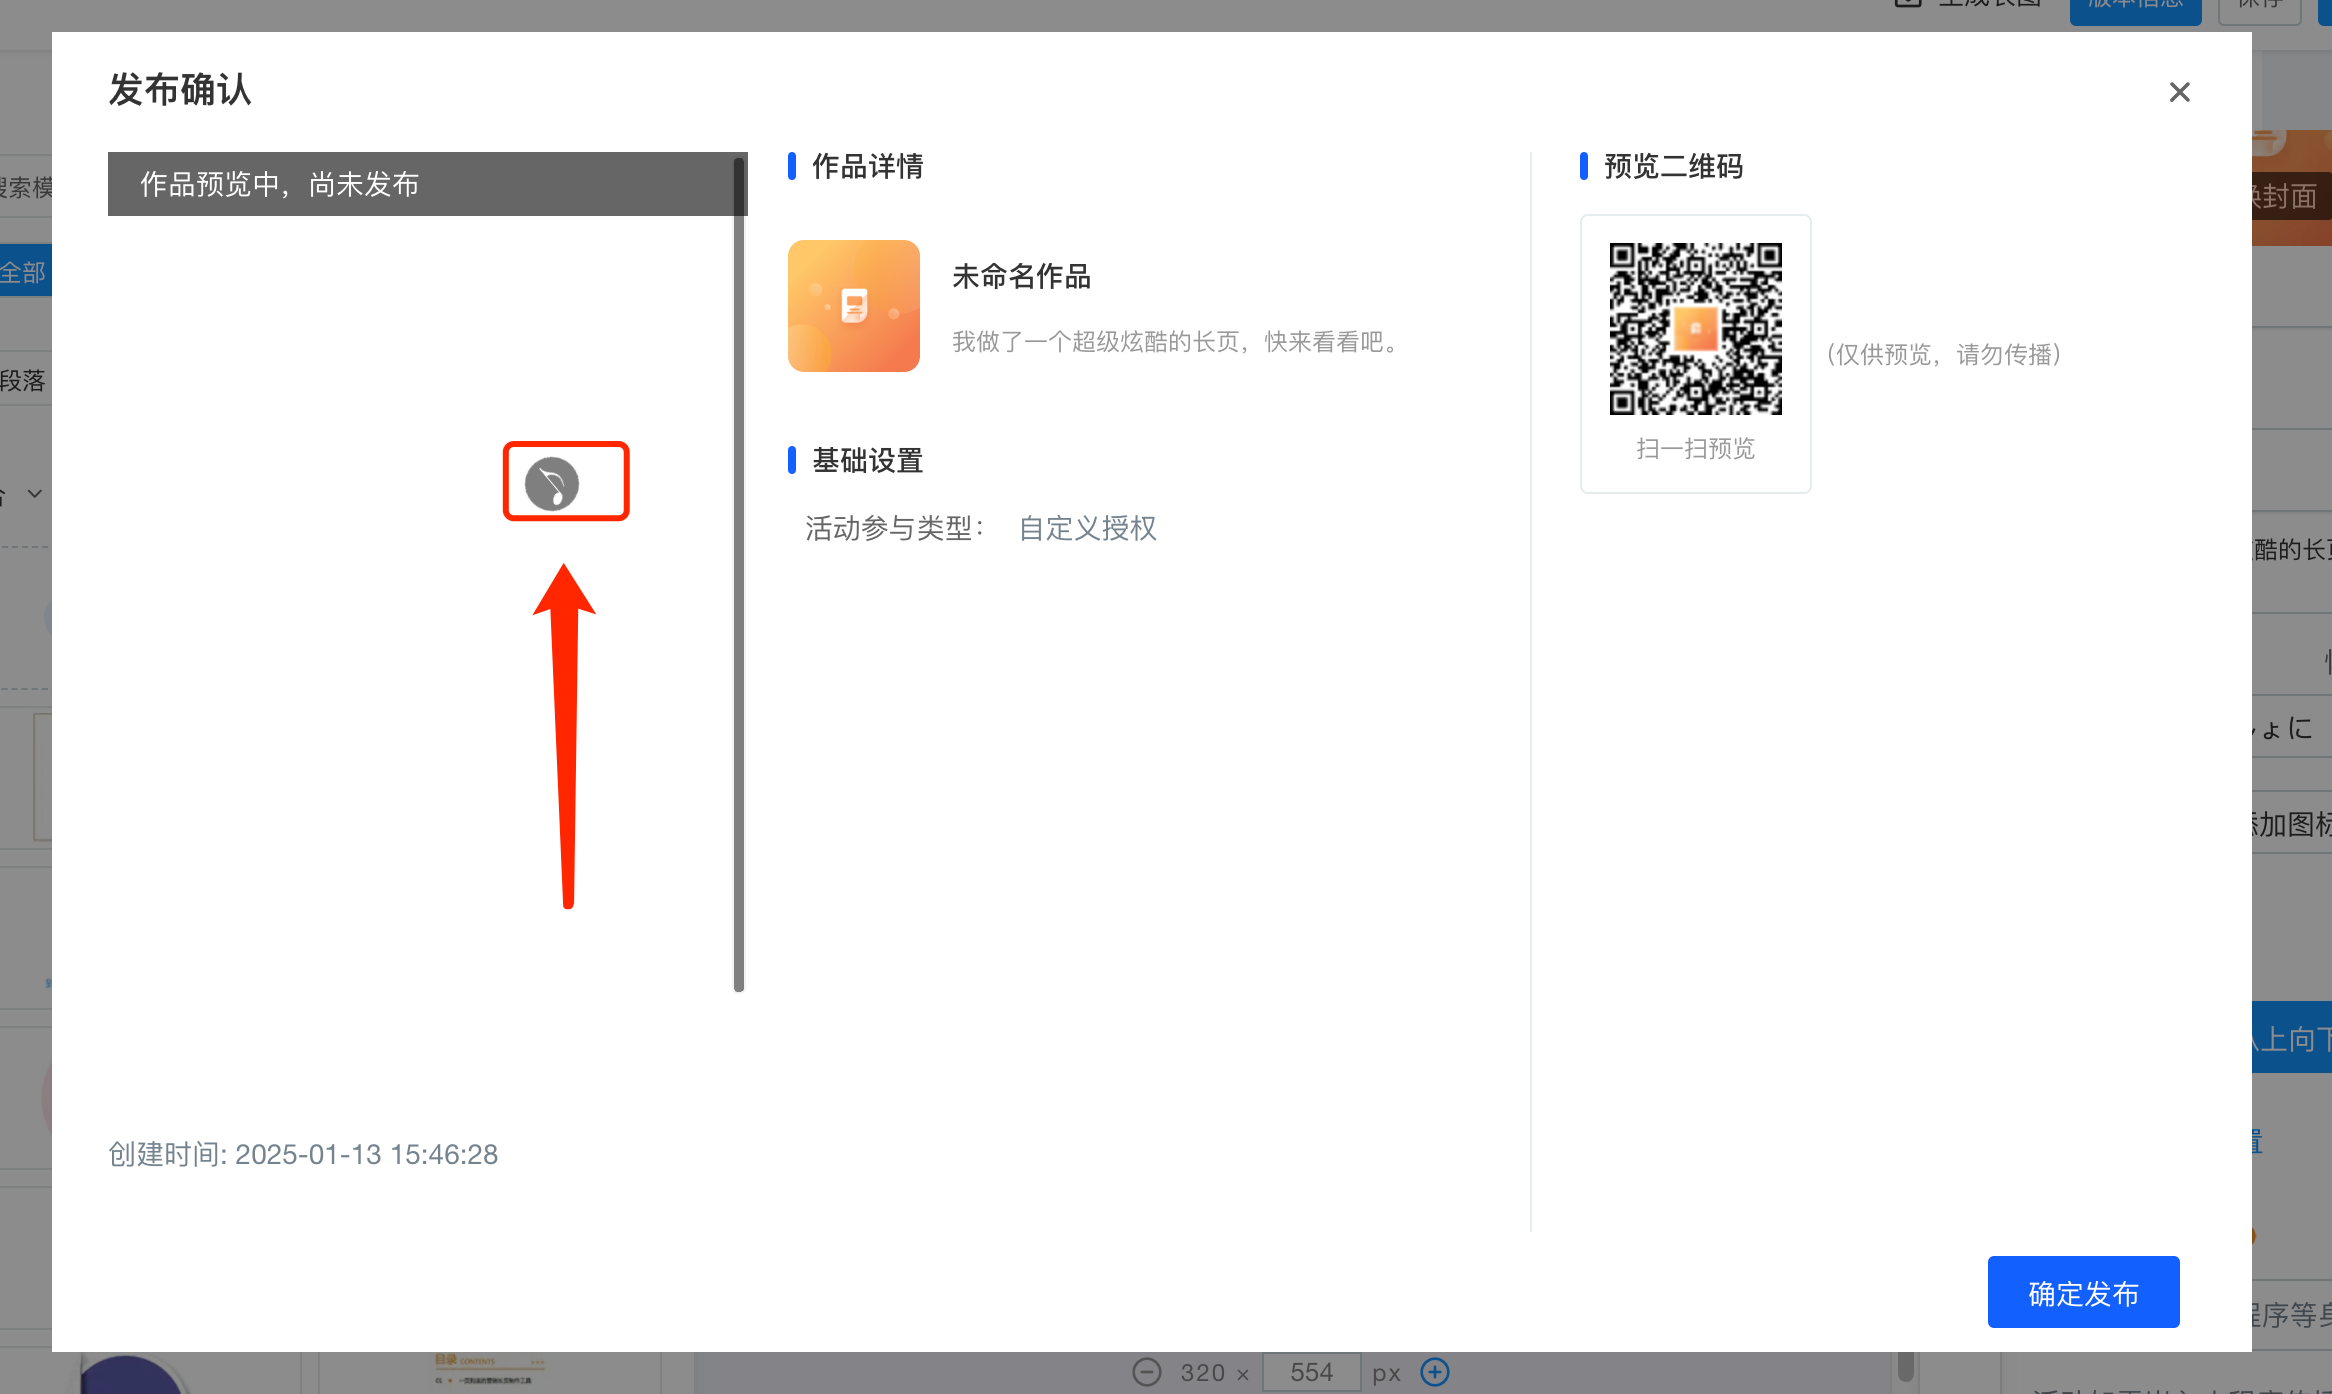Close the 发布确认 dialog with X
Screen dimensions: 2332x1394
tap(2179, 92)
